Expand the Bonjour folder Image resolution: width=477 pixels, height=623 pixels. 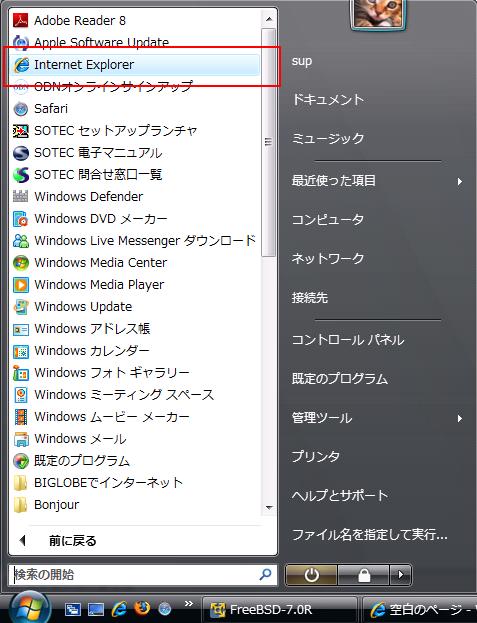20,505
